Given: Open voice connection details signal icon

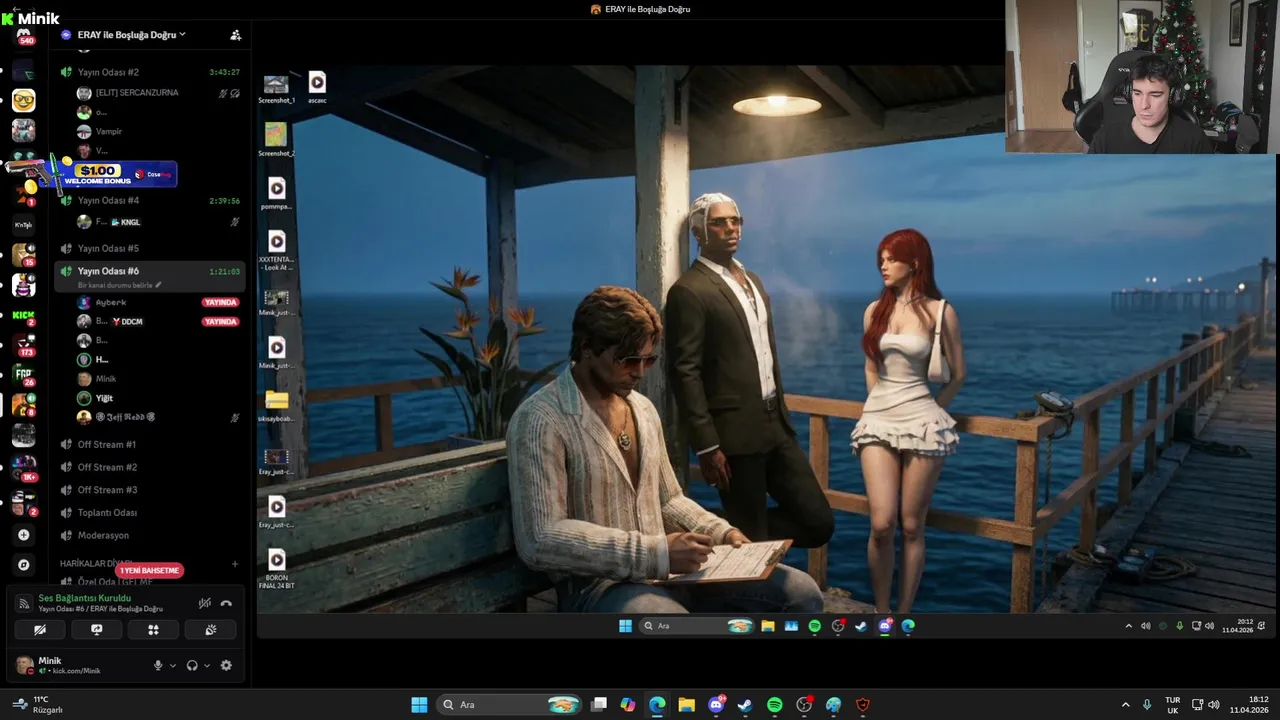Looking at the screenshot, I should tap(24, 603).
